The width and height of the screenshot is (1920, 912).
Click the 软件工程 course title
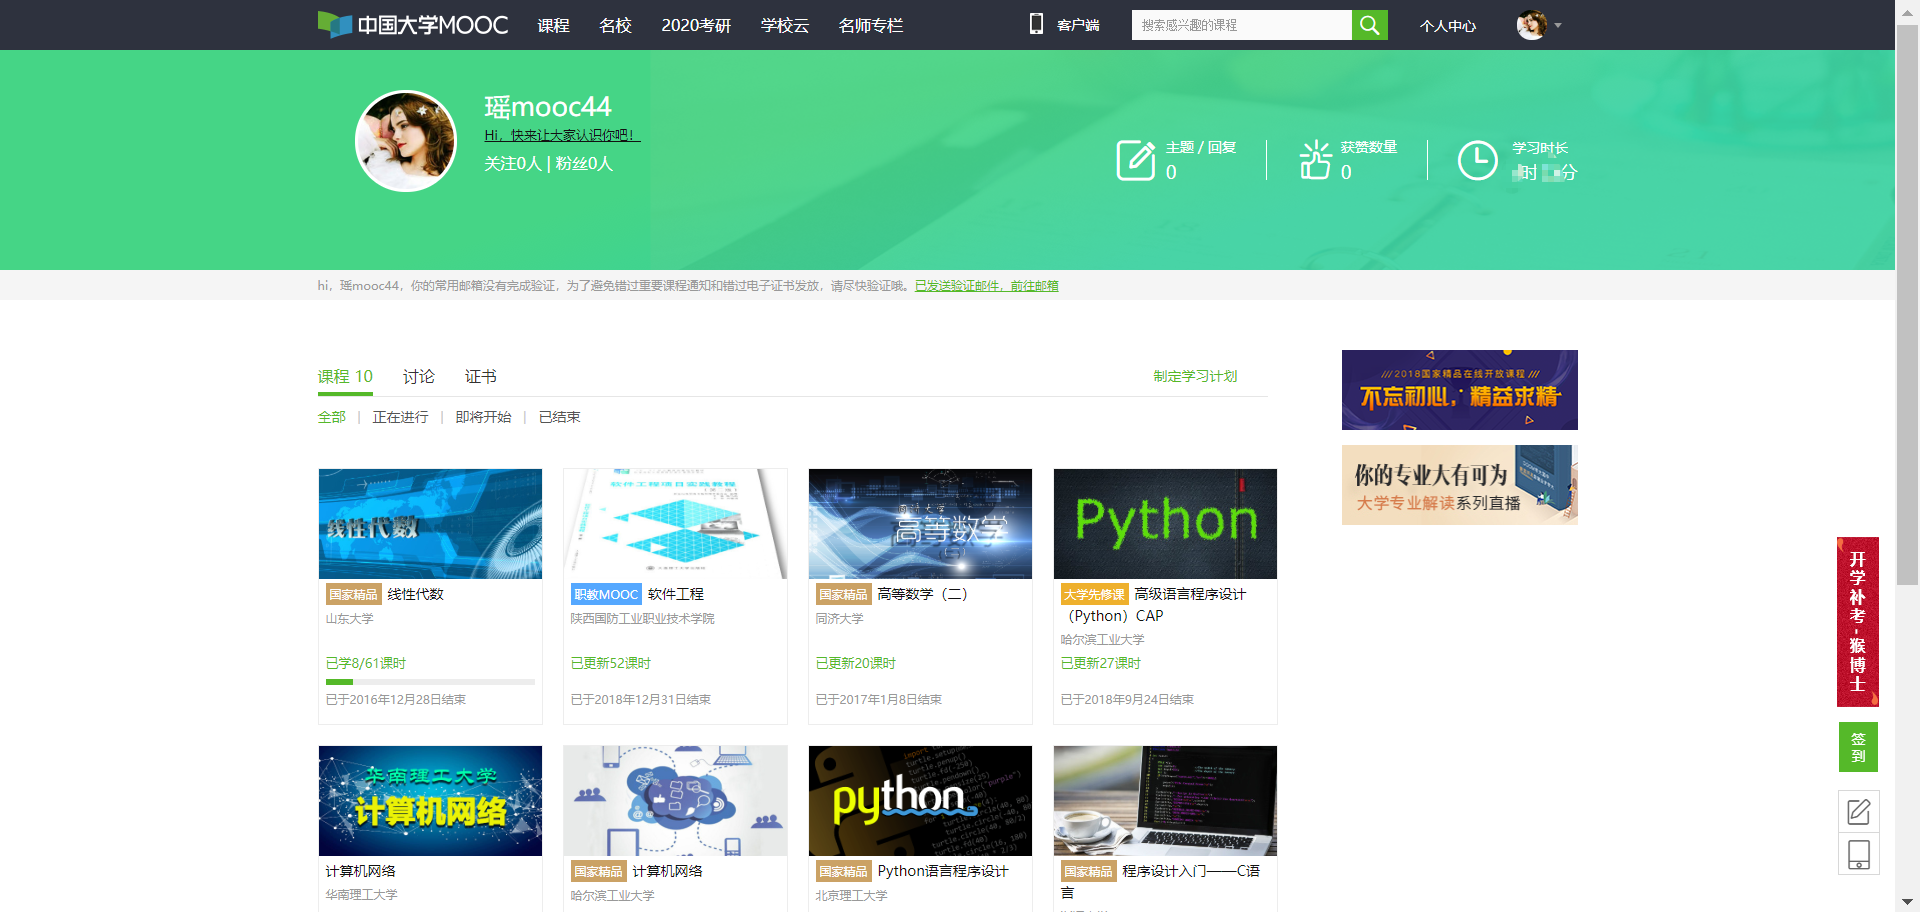pos(676,594)
